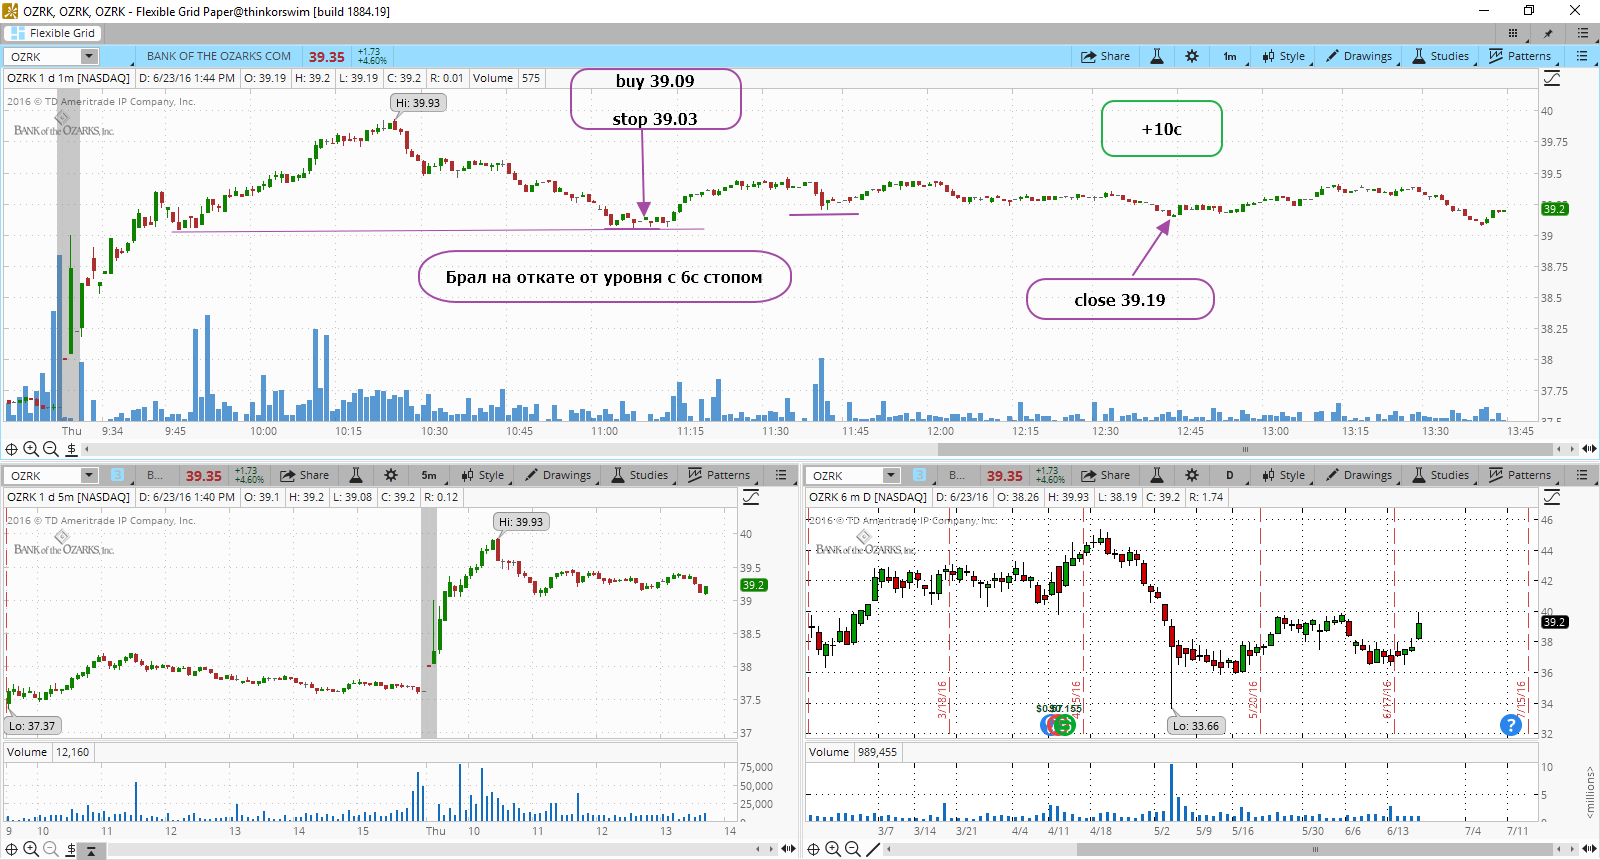Open Share menu in the daily chart toolbar

(1105, 475)
